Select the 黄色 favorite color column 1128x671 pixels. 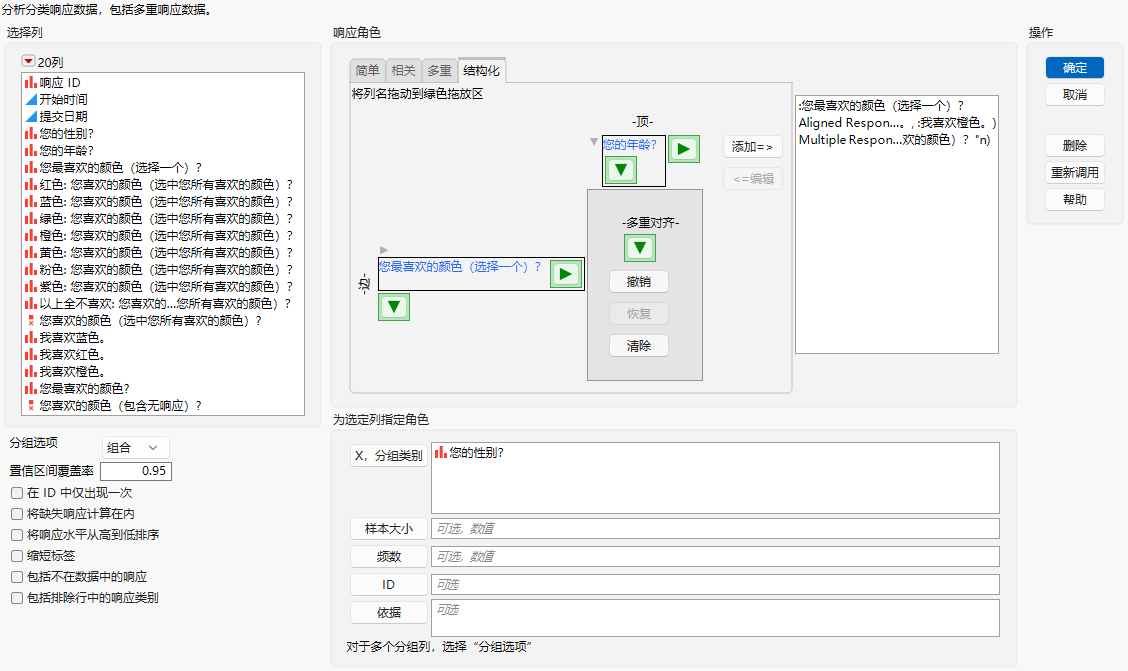pos(159,252)
